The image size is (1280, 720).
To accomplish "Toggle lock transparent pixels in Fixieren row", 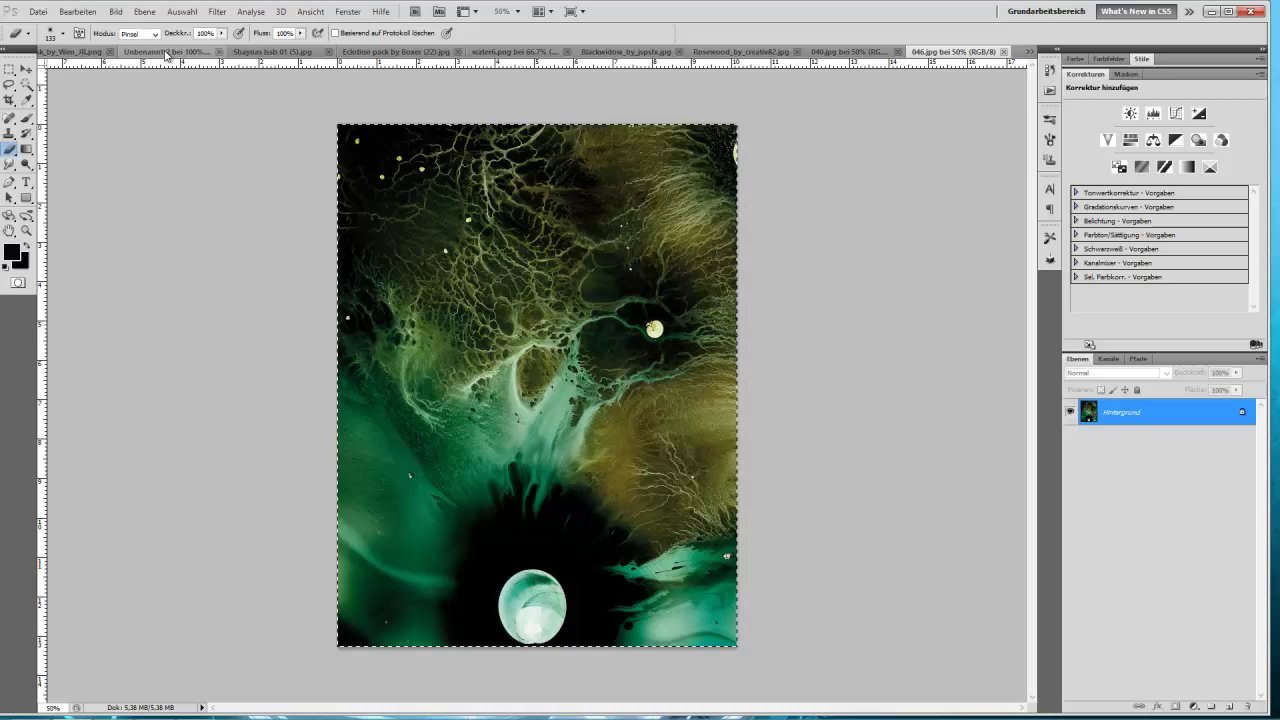I will [1101, 390].
